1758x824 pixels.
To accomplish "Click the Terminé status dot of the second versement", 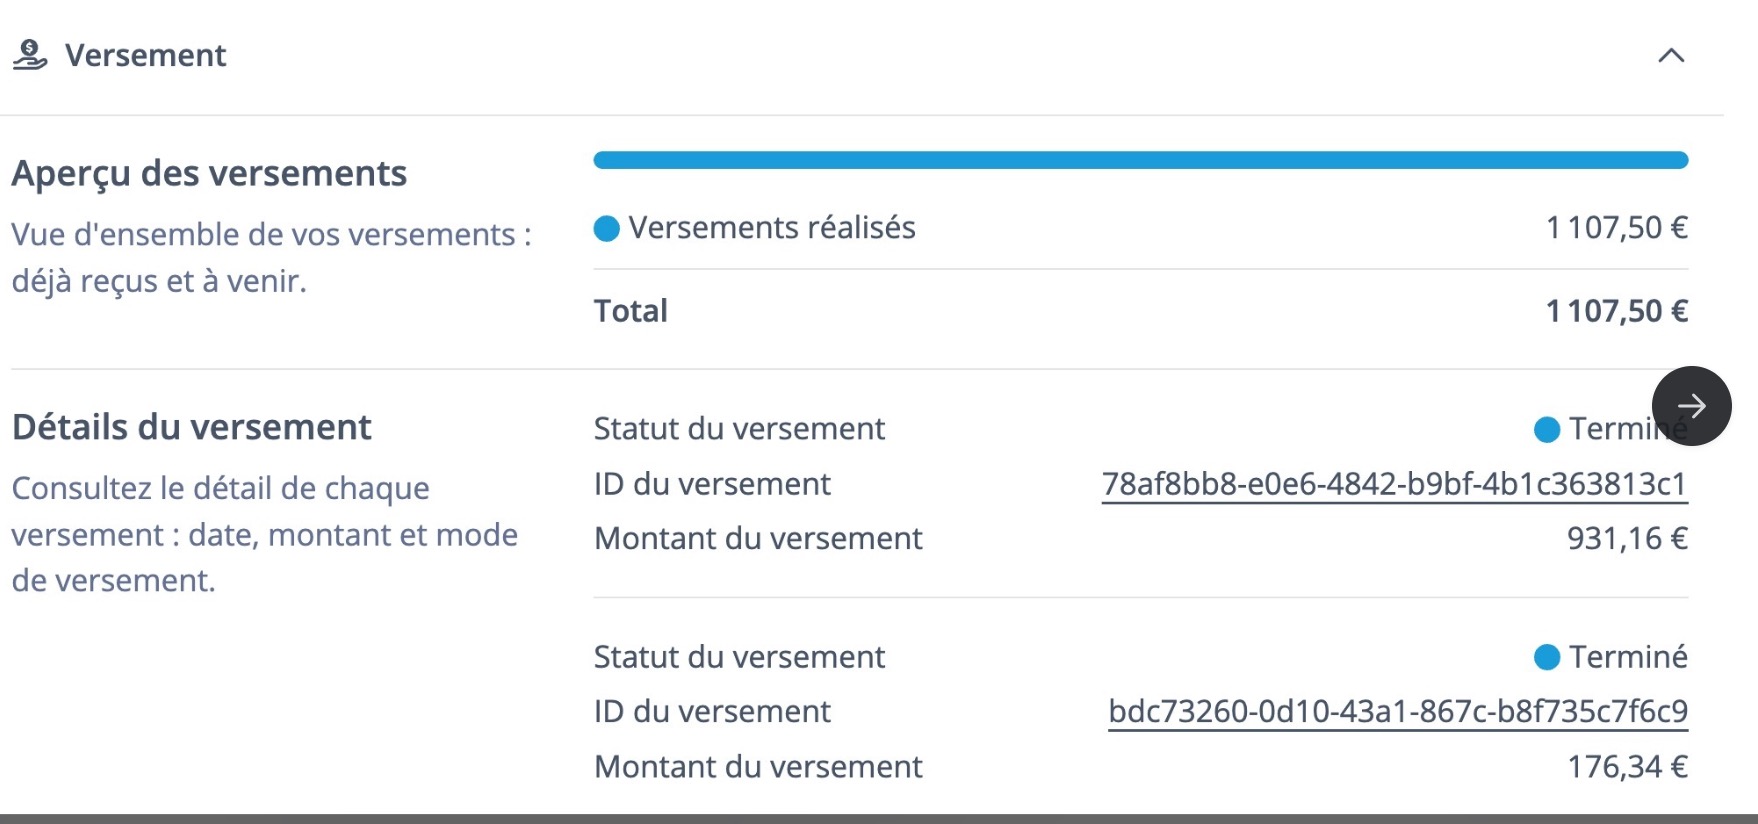I will pyautogui.click(x=1548, y=657).
